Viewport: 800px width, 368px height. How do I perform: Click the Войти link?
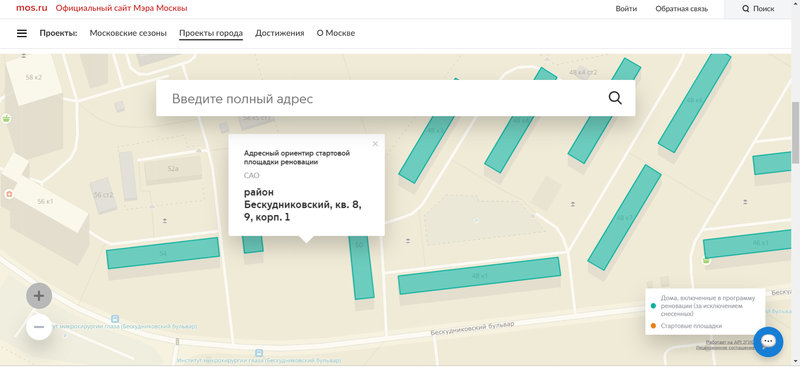[x=626, y=9]
